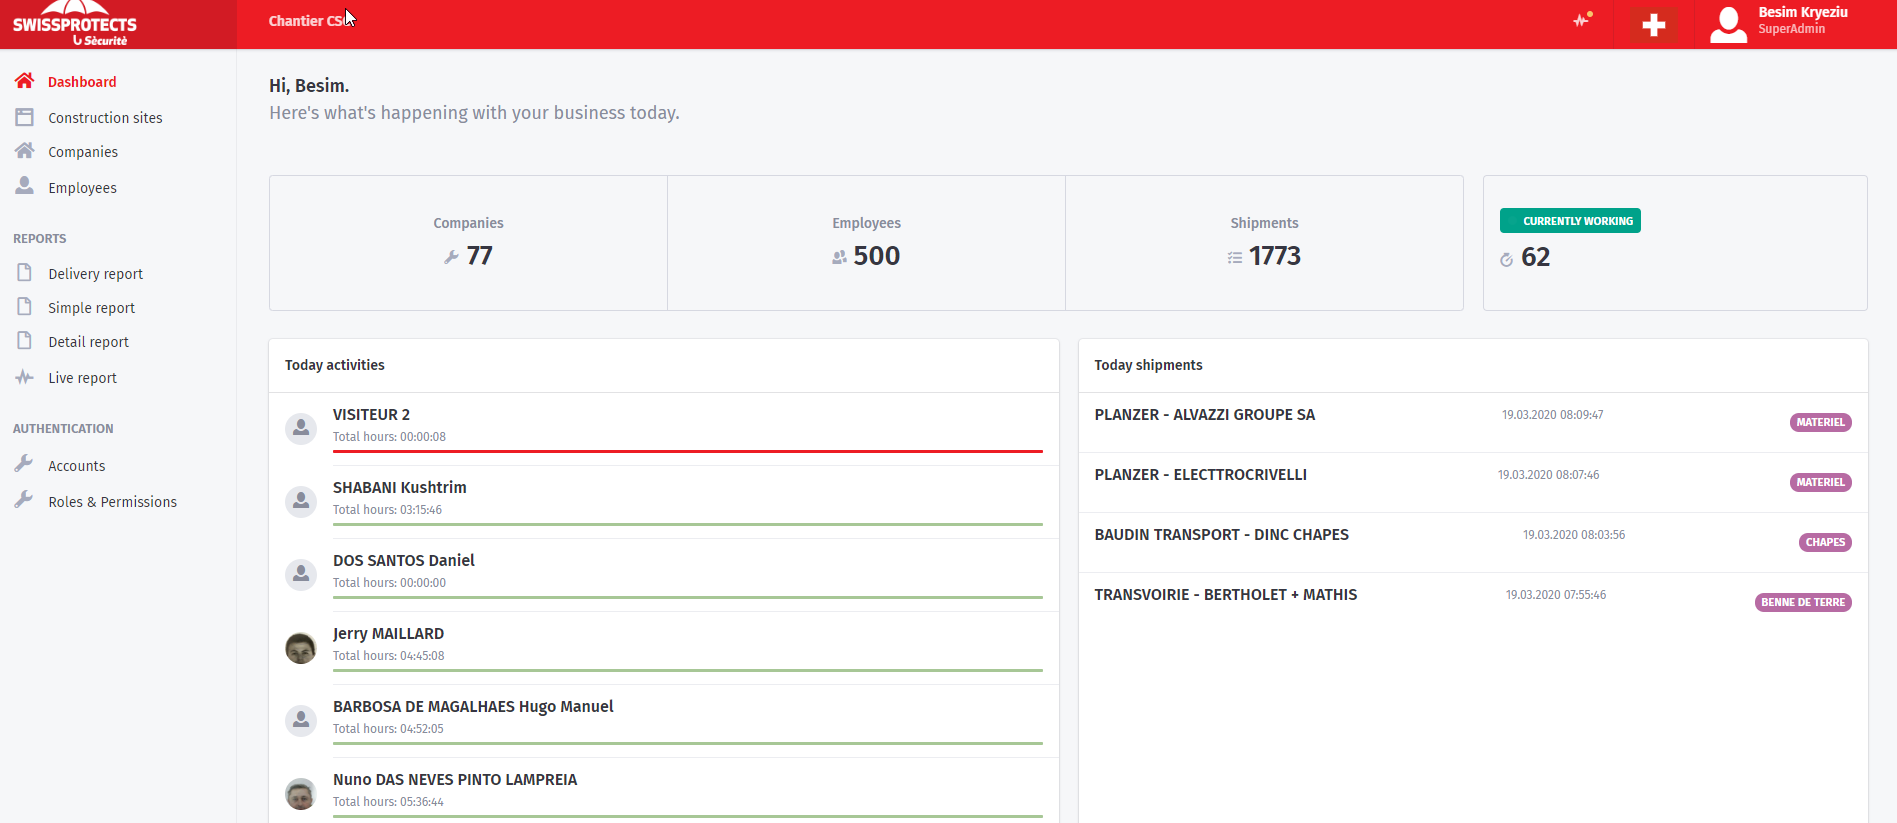Click the activity notification icon in header
The image size is (1897, 823).
point(1582,20)
